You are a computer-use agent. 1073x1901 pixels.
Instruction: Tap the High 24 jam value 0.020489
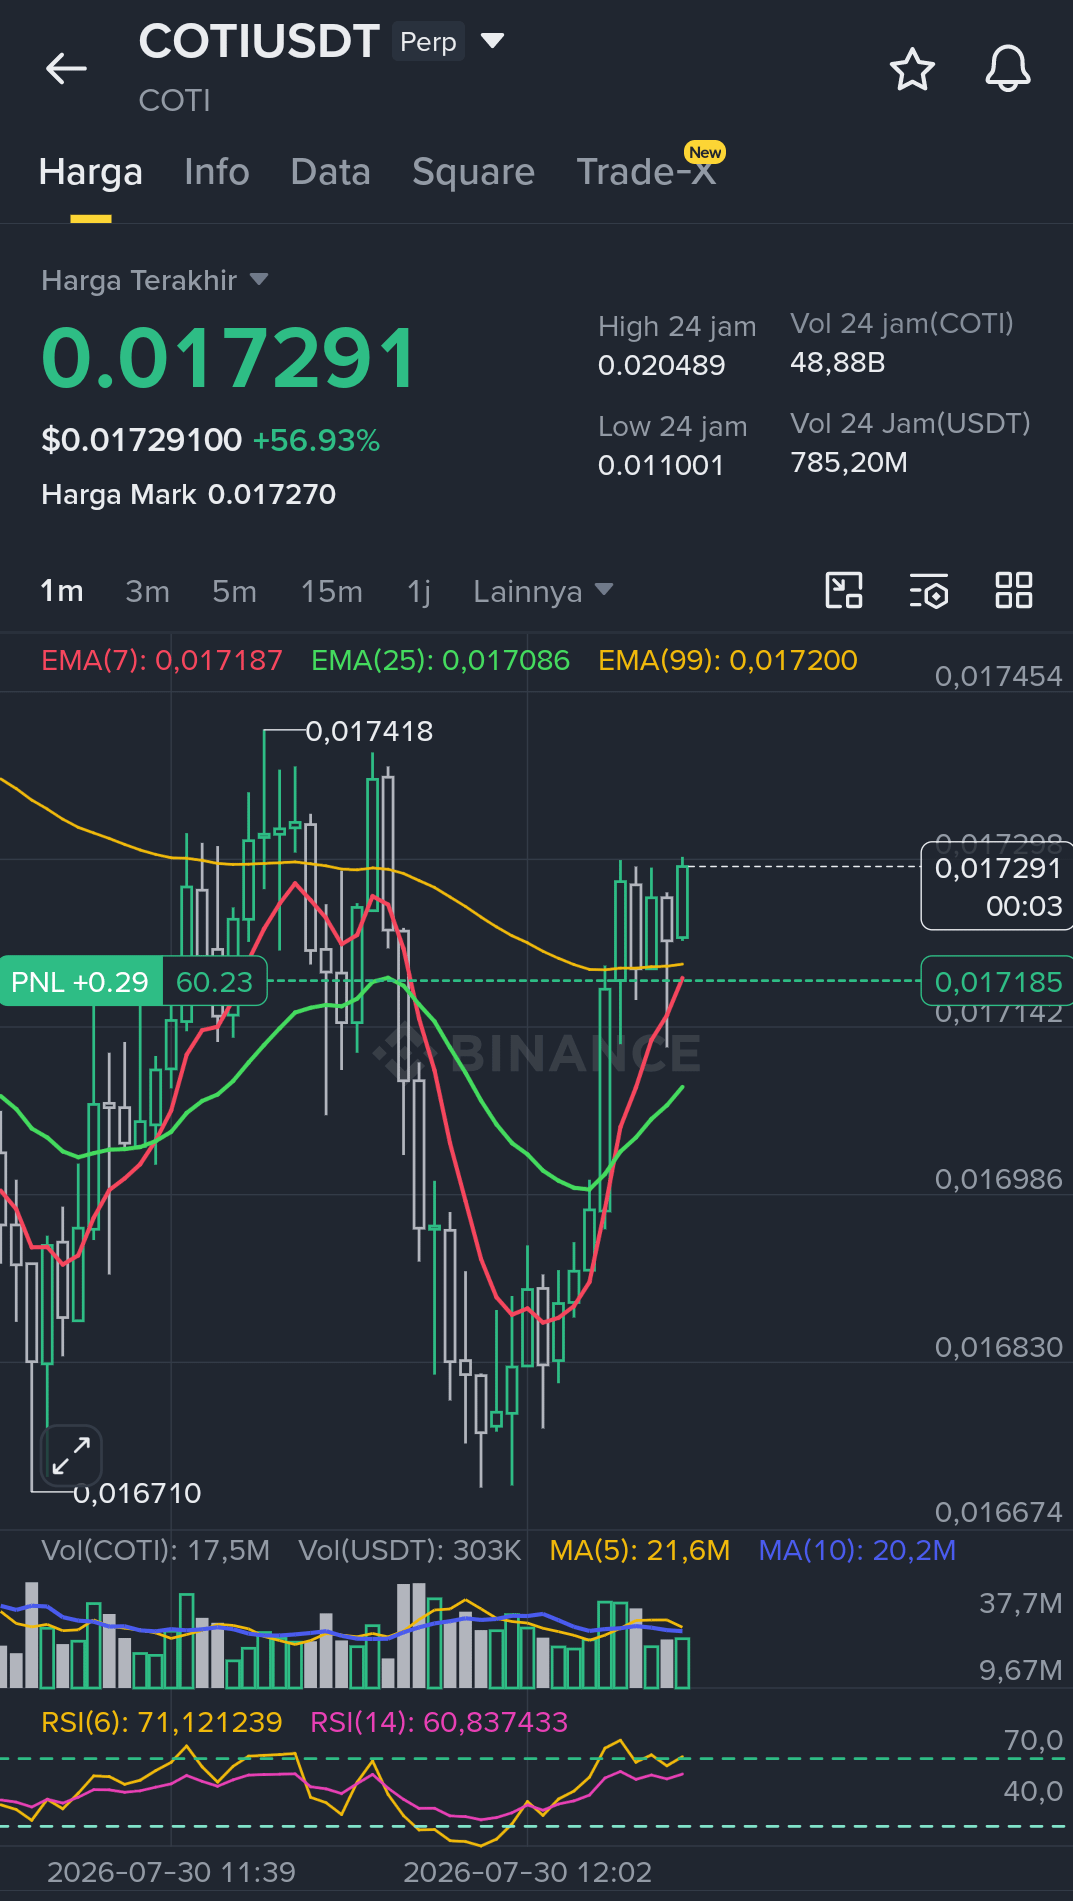coord(661,365)
